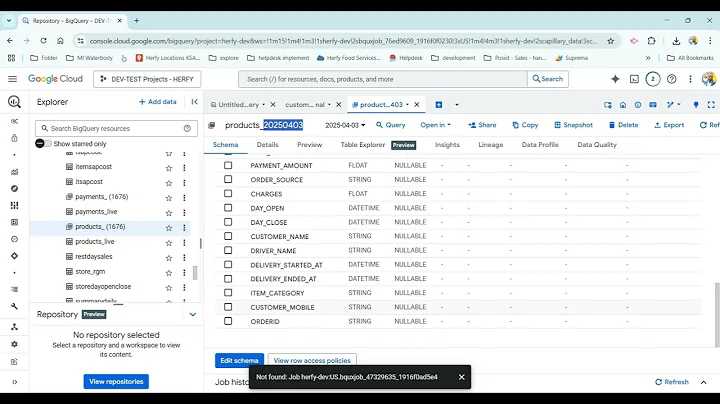Open the Table Explorer tab

[363, 145]
